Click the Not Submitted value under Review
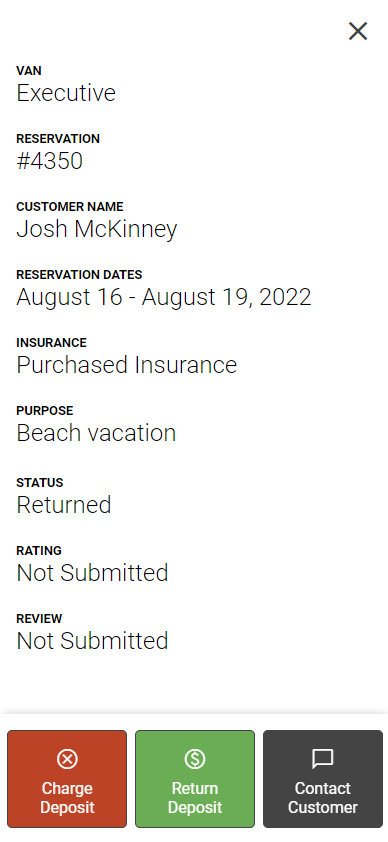This screenshot has width=388, height=842. click(x=92, y=641)
